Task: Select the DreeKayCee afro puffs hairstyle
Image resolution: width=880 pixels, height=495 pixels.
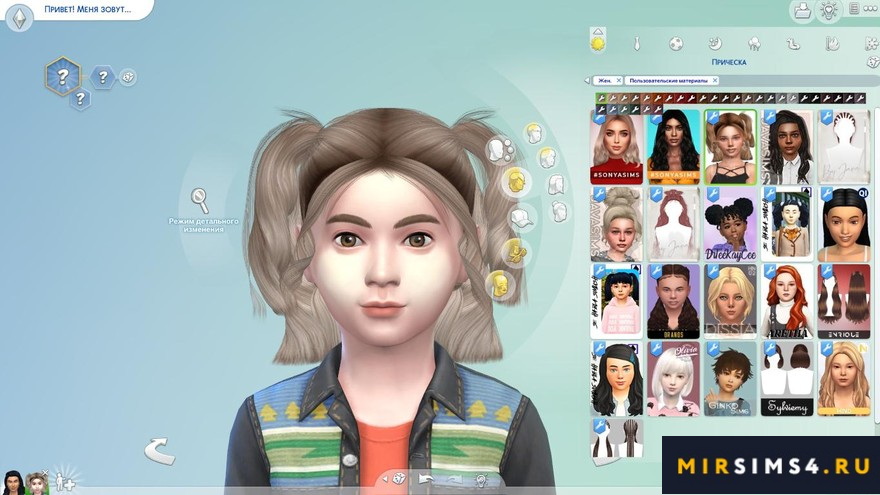Action: click(x=730, y=224)
